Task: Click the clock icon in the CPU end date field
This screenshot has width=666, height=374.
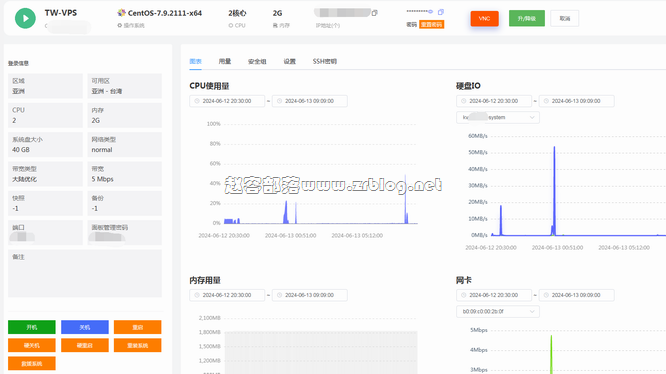Action: click(279, 101)
